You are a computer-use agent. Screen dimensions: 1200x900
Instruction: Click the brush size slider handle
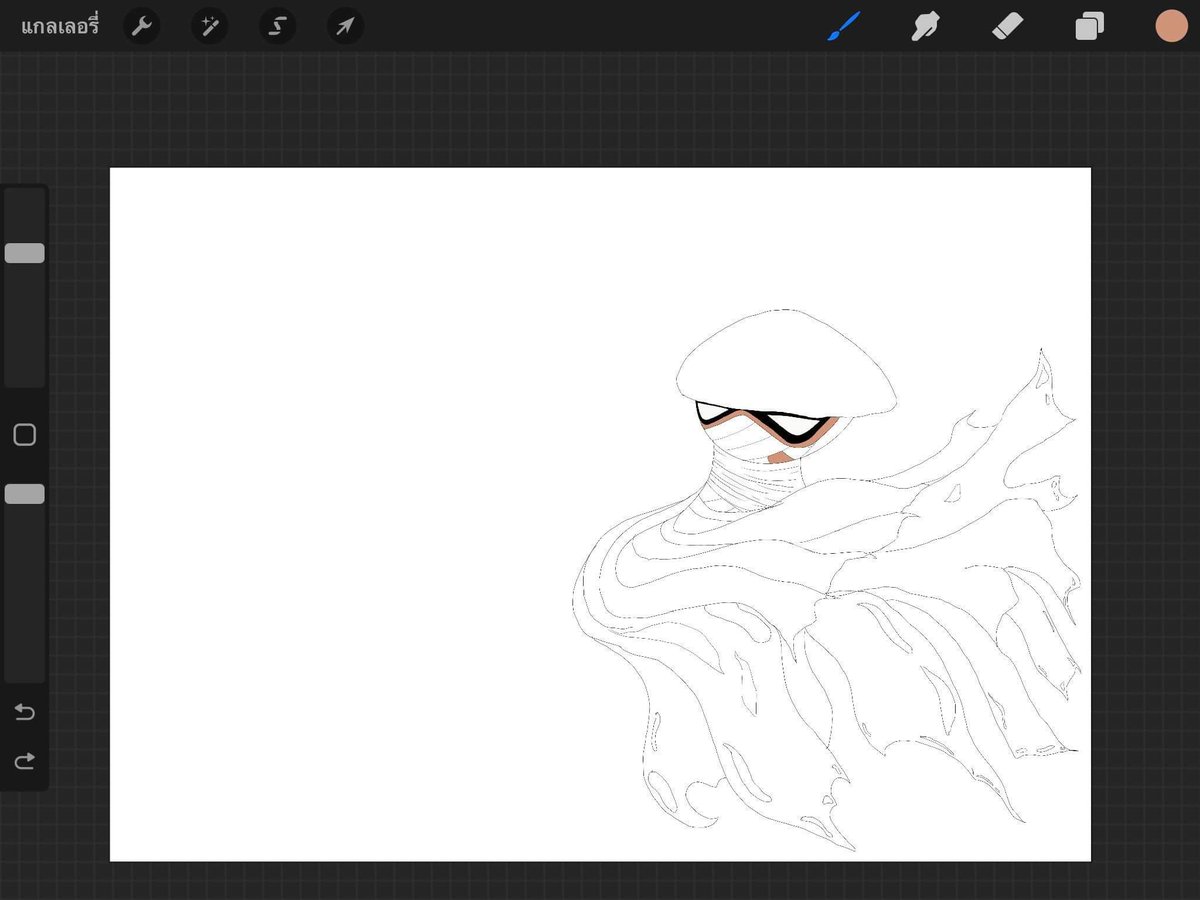(x=25, y=253)
